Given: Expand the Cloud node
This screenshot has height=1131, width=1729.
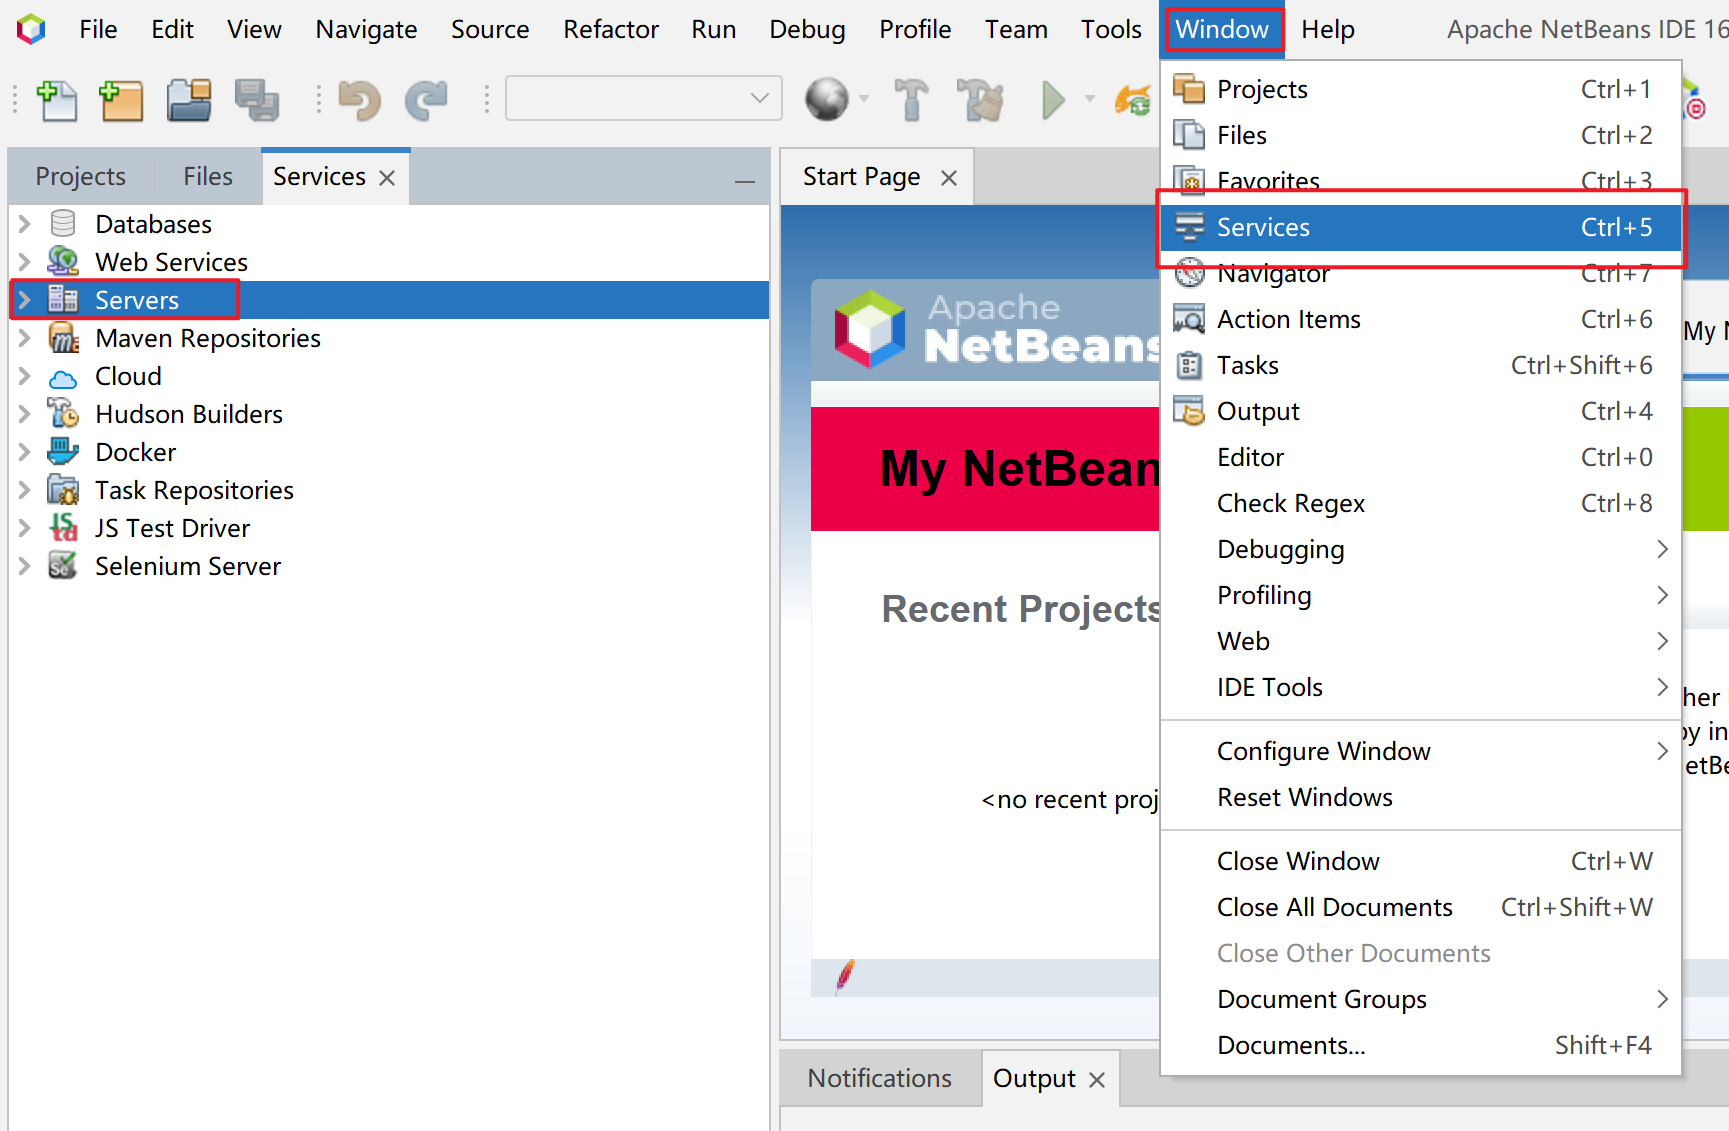Looking at the screenshot, I should coord(25,375).
